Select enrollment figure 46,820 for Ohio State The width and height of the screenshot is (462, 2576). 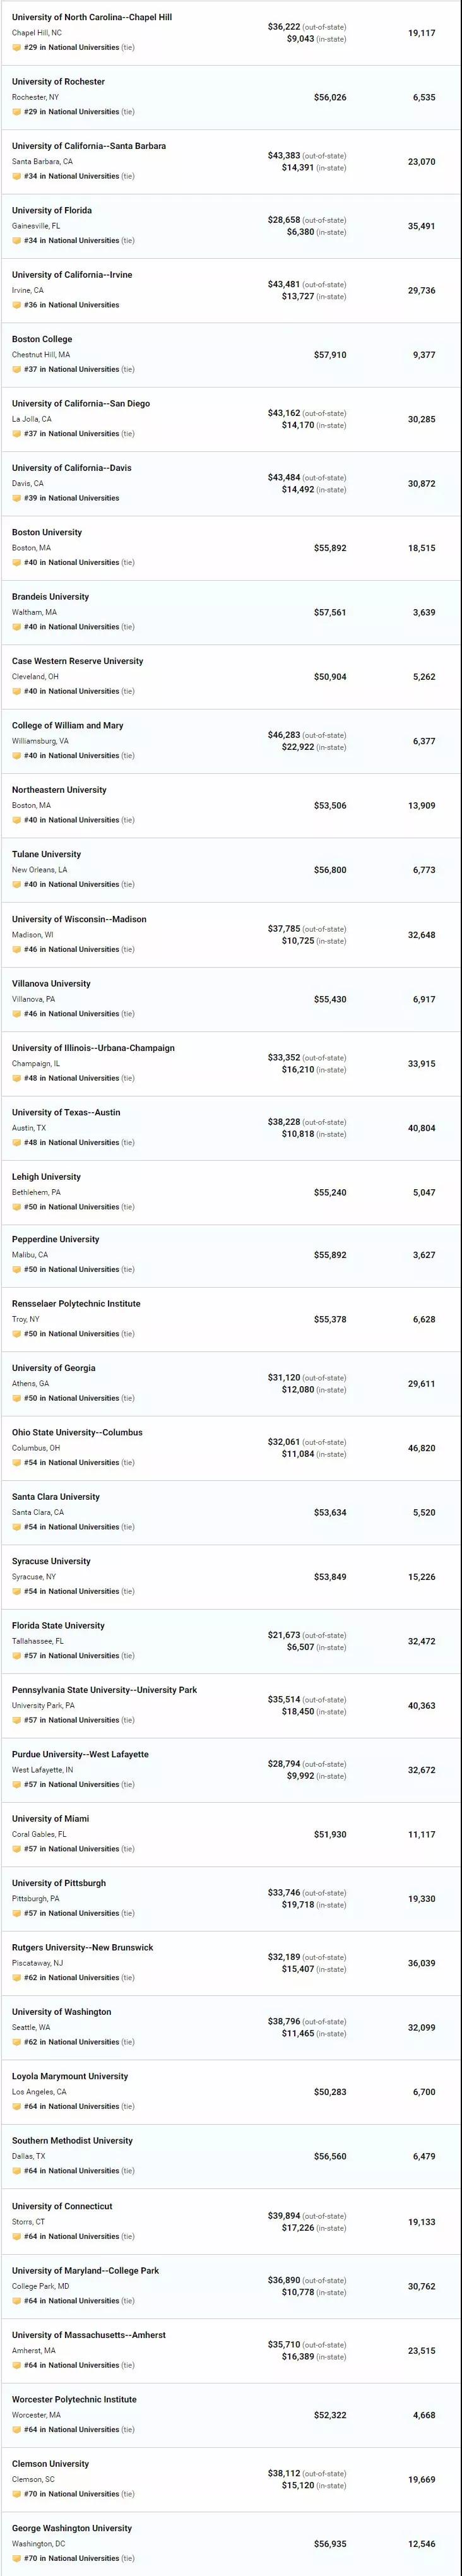point(421,1448)
